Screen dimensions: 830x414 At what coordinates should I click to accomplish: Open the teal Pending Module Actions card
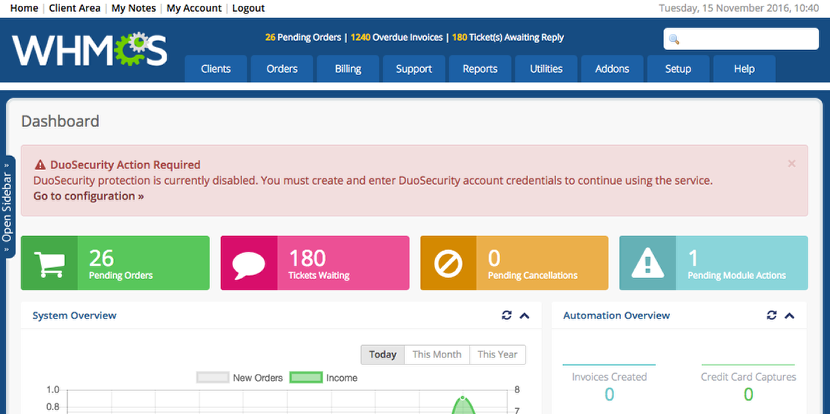click(x=714, y=263)
